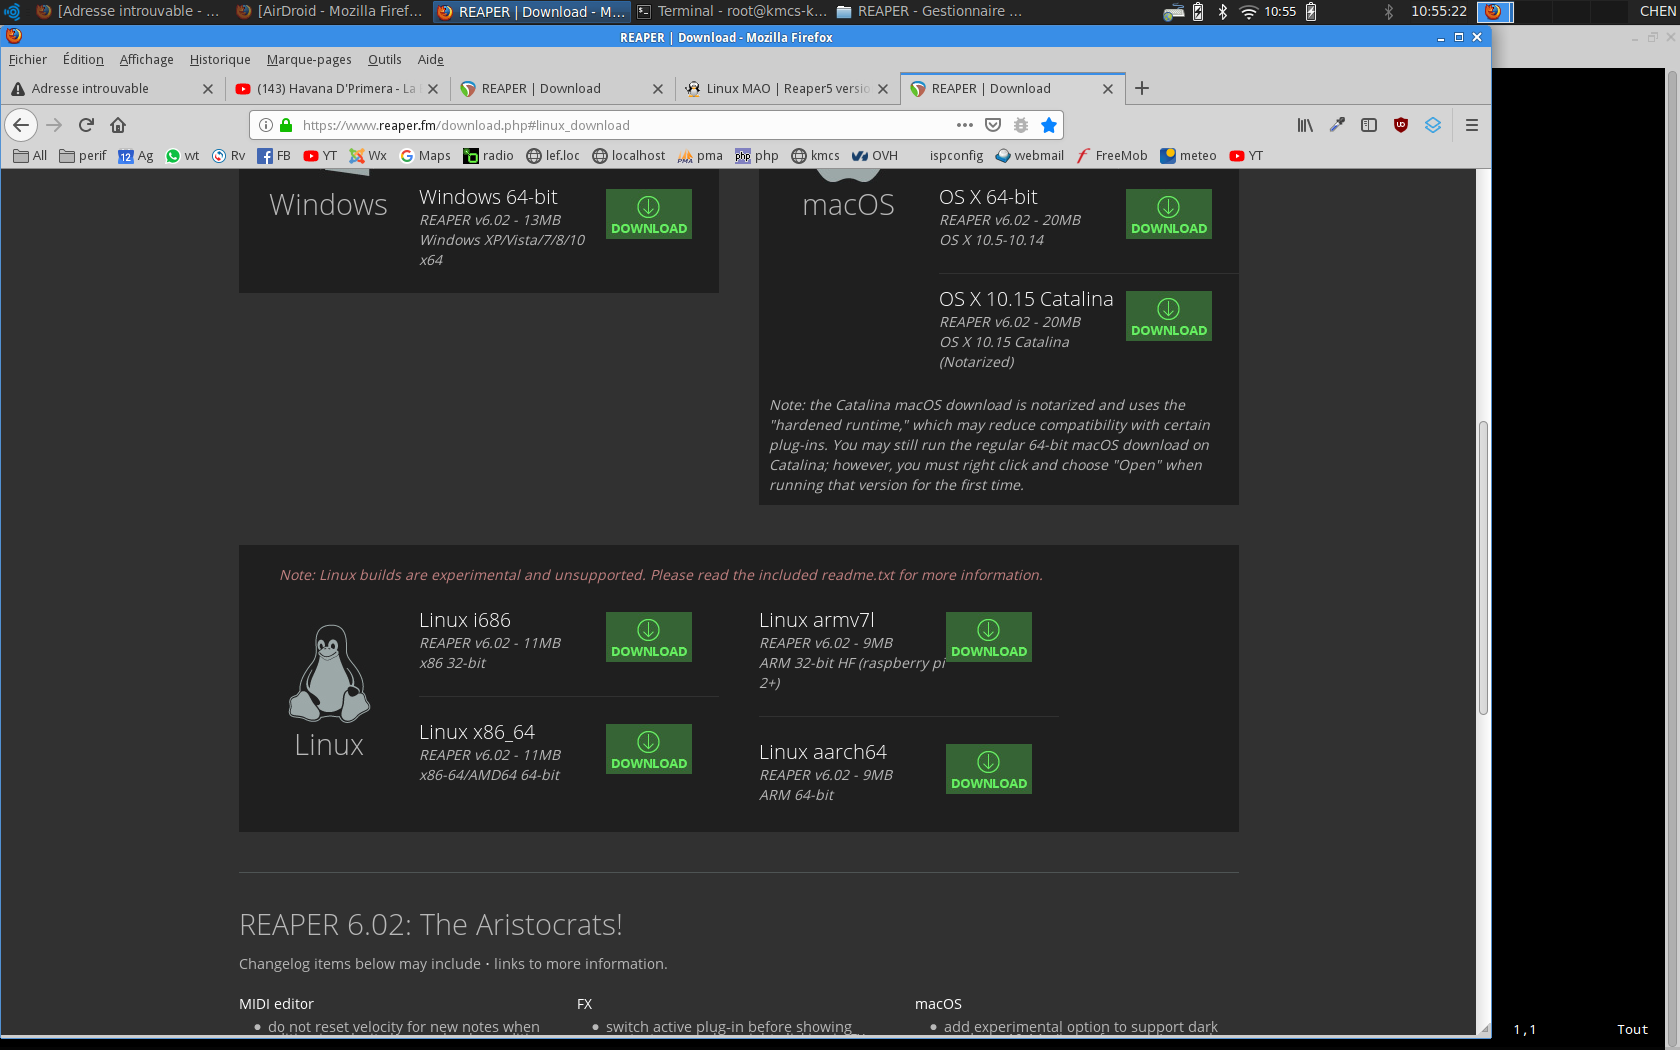Reload the current page
Screen dimensions: 1680x1050
(x=86, y=125)
